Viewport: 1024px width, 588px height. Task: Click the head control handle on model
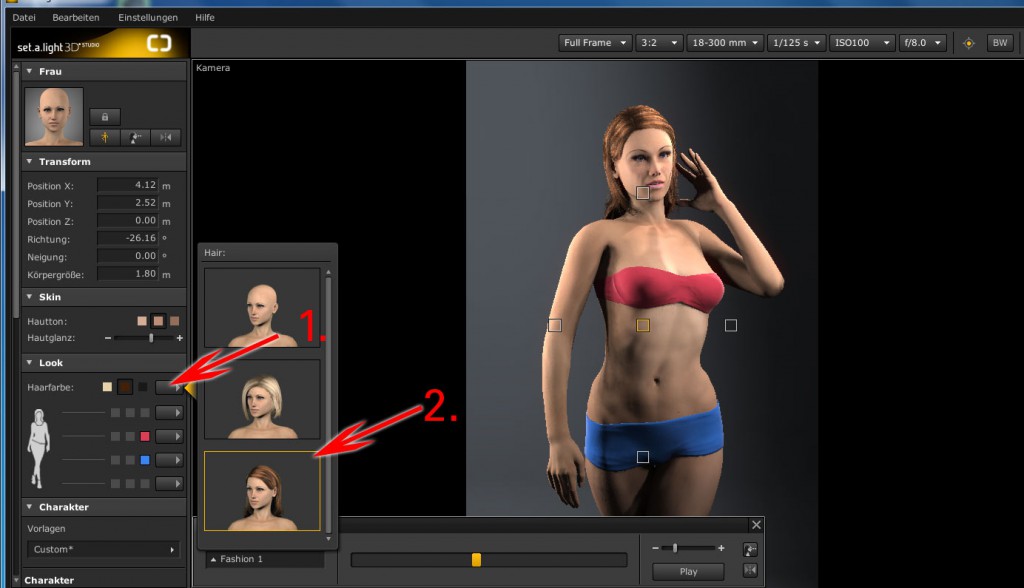tap(643, 193)
